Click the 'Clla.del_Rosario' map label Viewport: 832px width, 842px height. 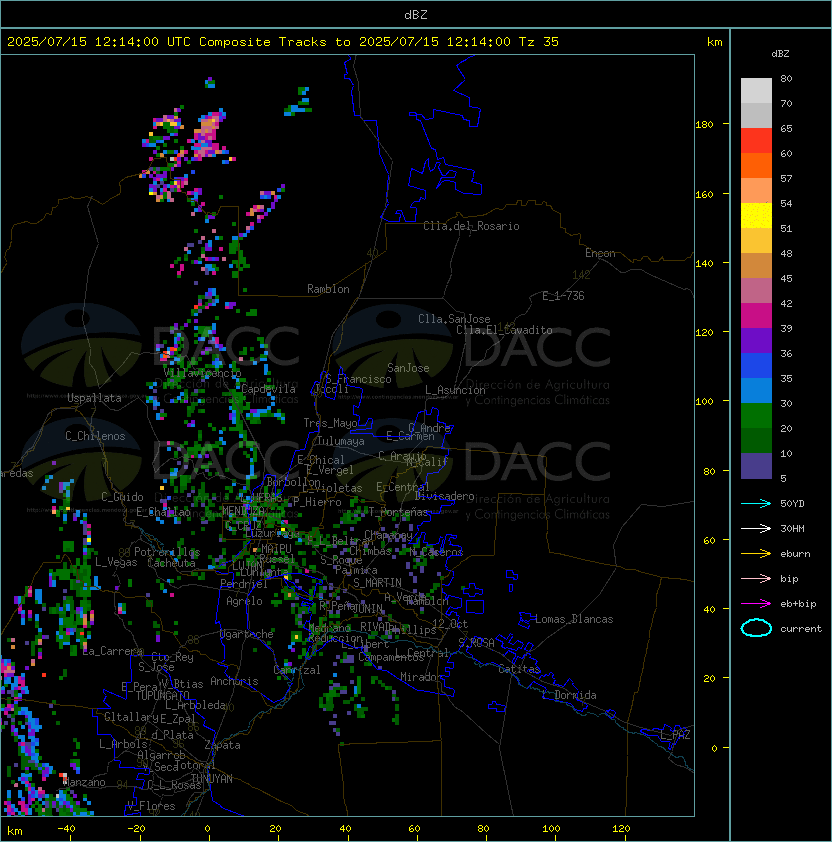471,226
